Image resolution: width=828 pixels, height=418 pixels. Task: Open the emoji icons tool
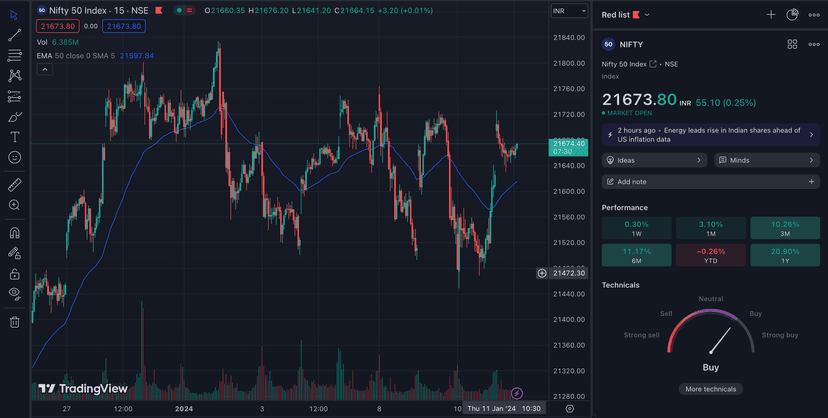click(14, 157)
